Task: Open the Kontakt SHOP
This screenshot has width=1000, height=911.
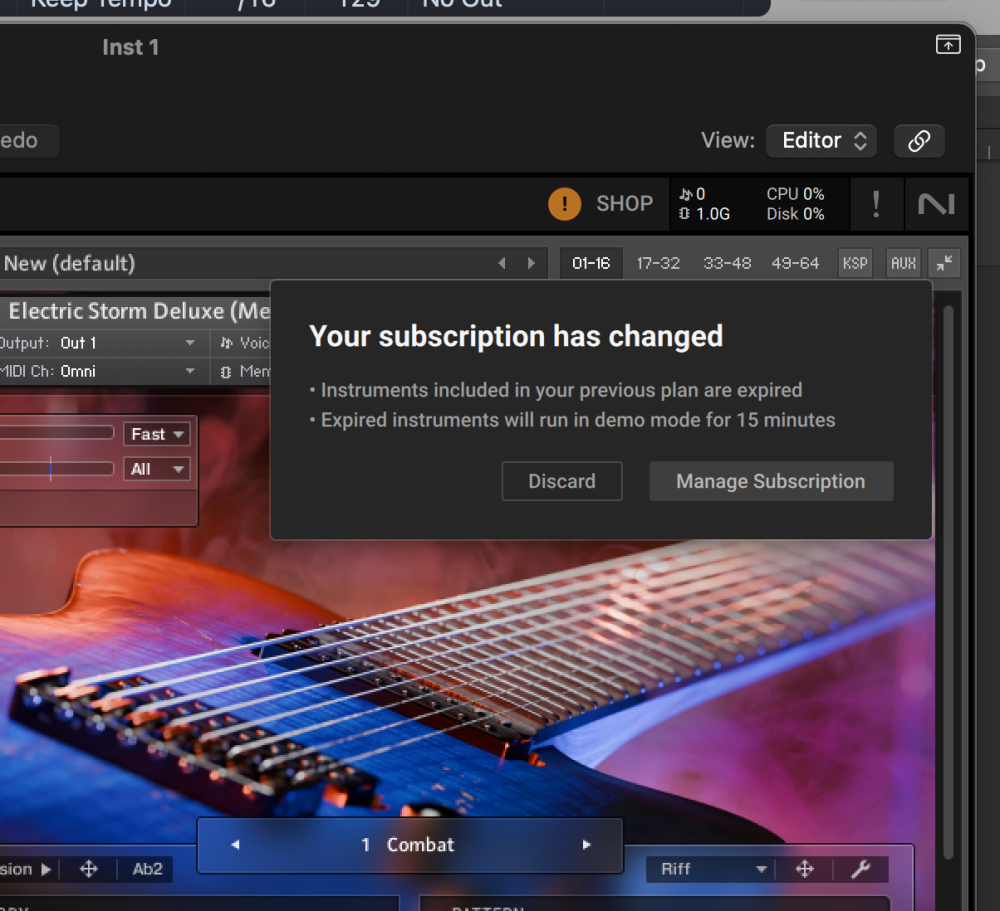Action: click(x=624, y=204)
